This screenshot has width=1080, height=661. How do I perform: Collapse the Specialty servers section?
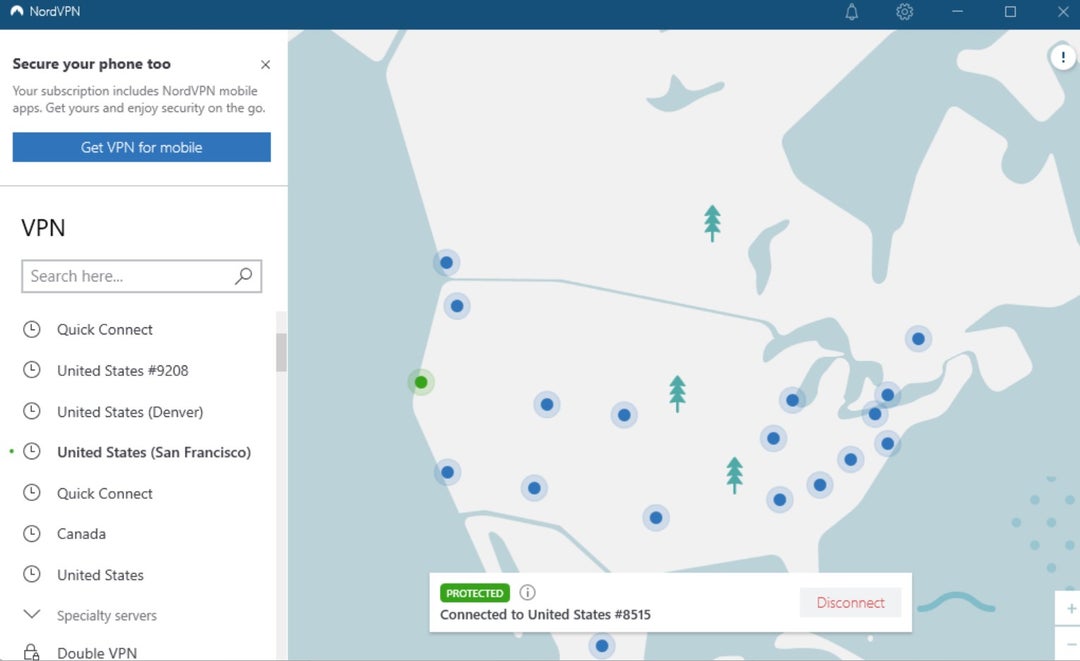click(x=32, y=615)
